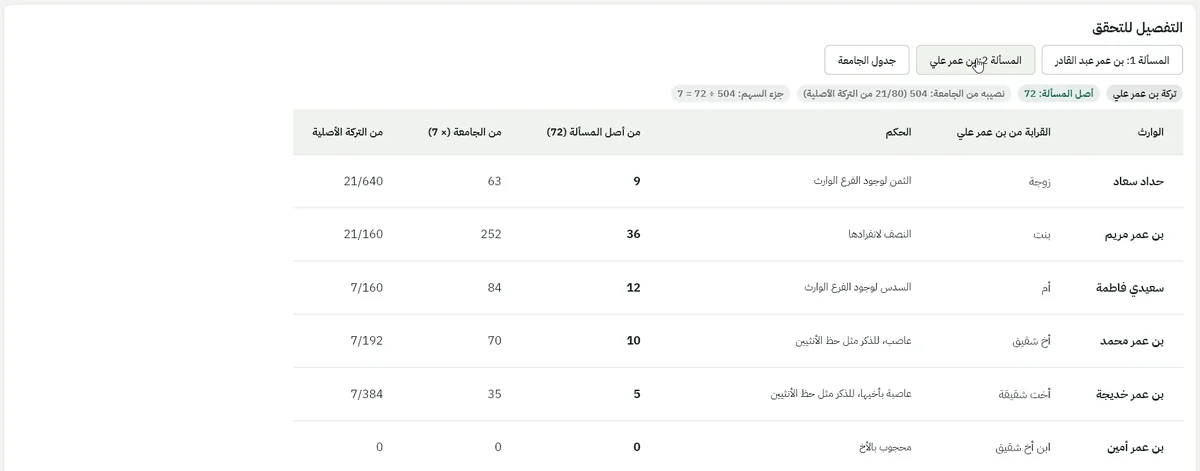Click badge تركة بن عمر علي
Screen dimensions: 1200x471
[x=1145, y=93]
